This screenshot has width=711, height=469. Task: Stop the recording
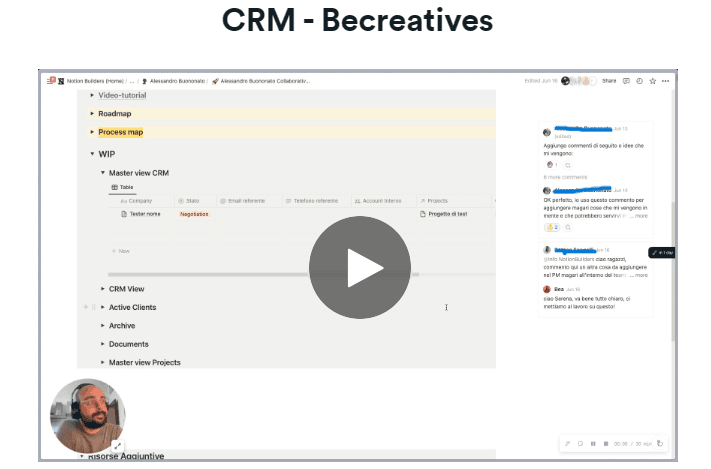point(606,444)
